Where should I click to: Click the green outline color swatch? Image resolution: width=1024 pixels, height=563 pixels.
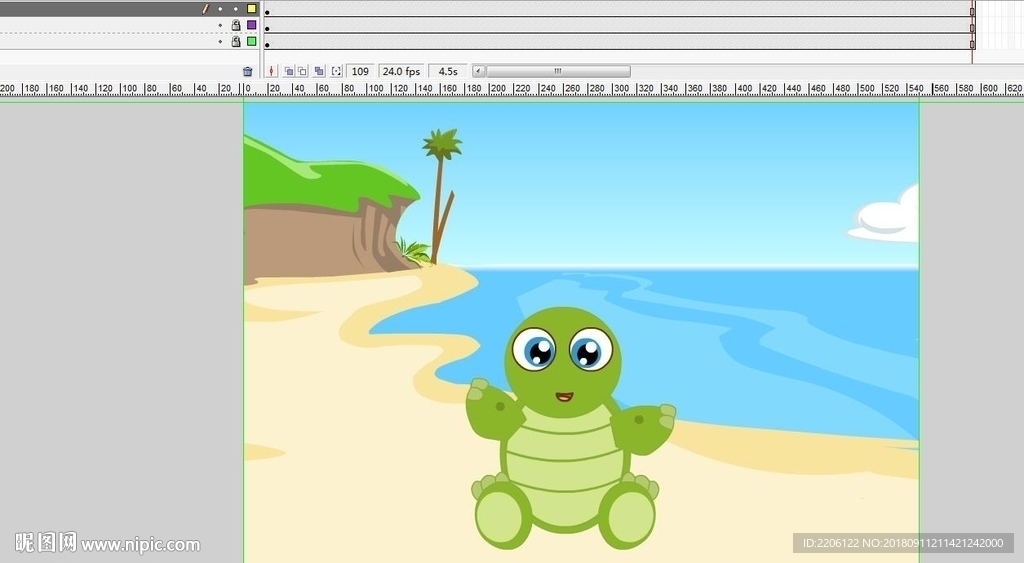(x=252, y=42)
